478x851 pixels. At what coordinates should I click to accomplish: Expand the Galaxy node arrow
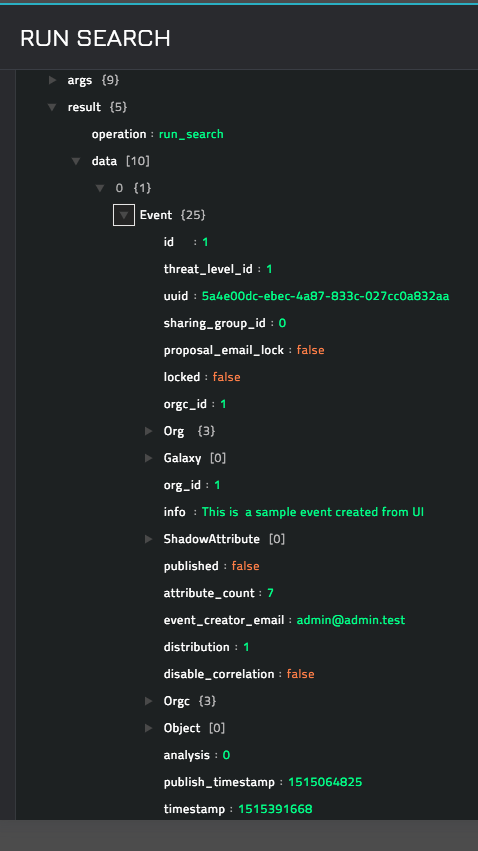[149, 458]
